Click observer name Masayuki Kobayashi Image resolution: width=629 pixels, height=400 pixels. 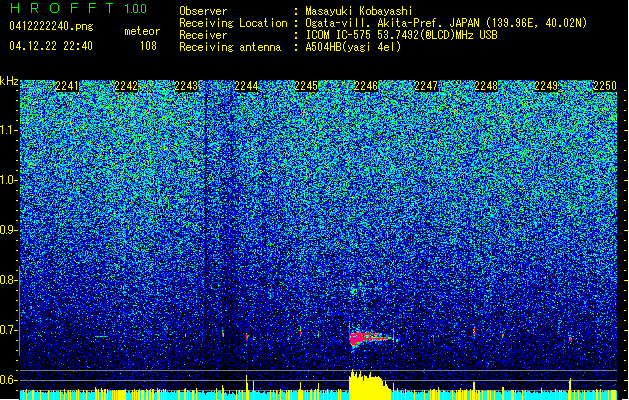click(x=359, y=11)
